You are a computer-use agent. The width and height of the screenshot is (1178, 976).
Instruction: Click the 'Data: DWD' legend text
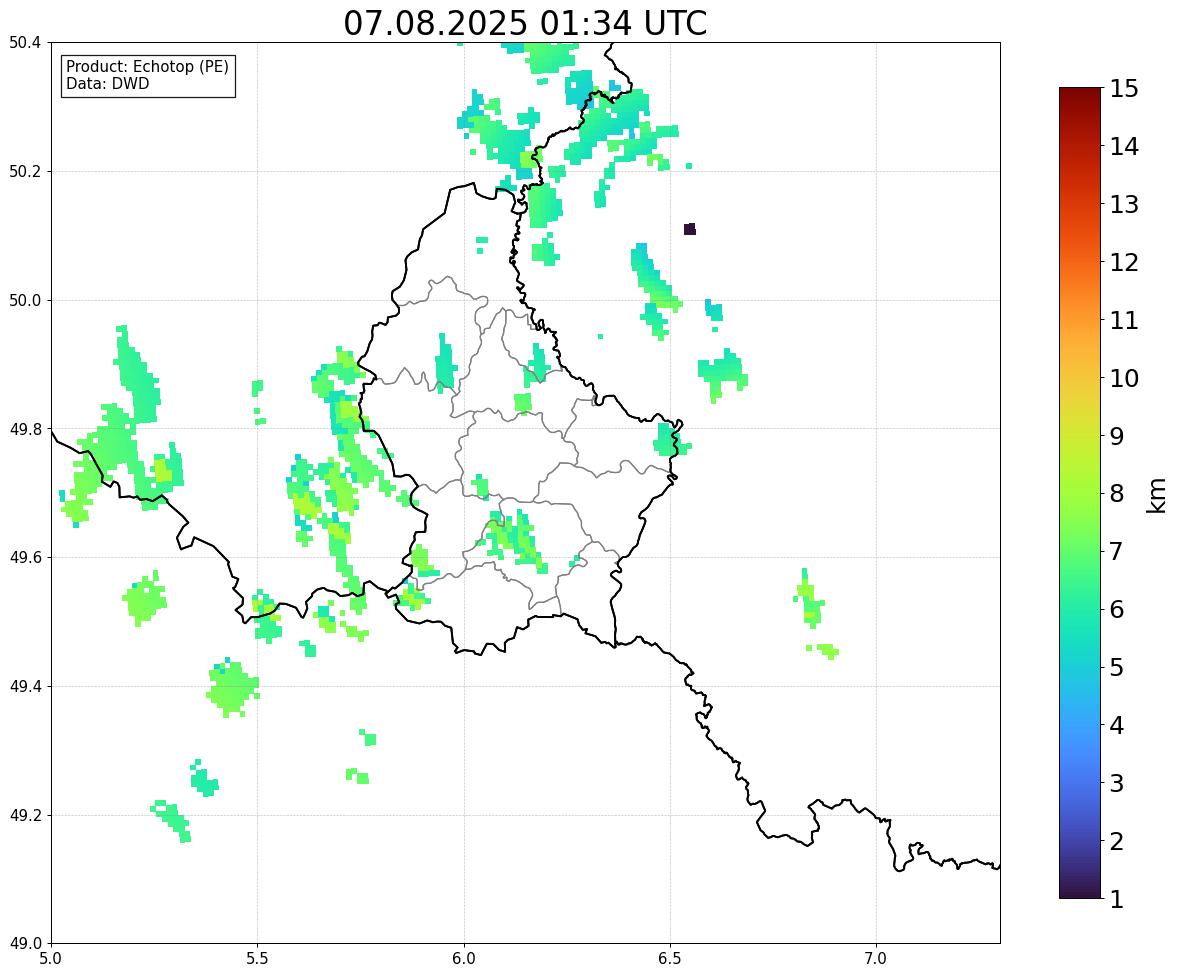(x=107, y=83)
